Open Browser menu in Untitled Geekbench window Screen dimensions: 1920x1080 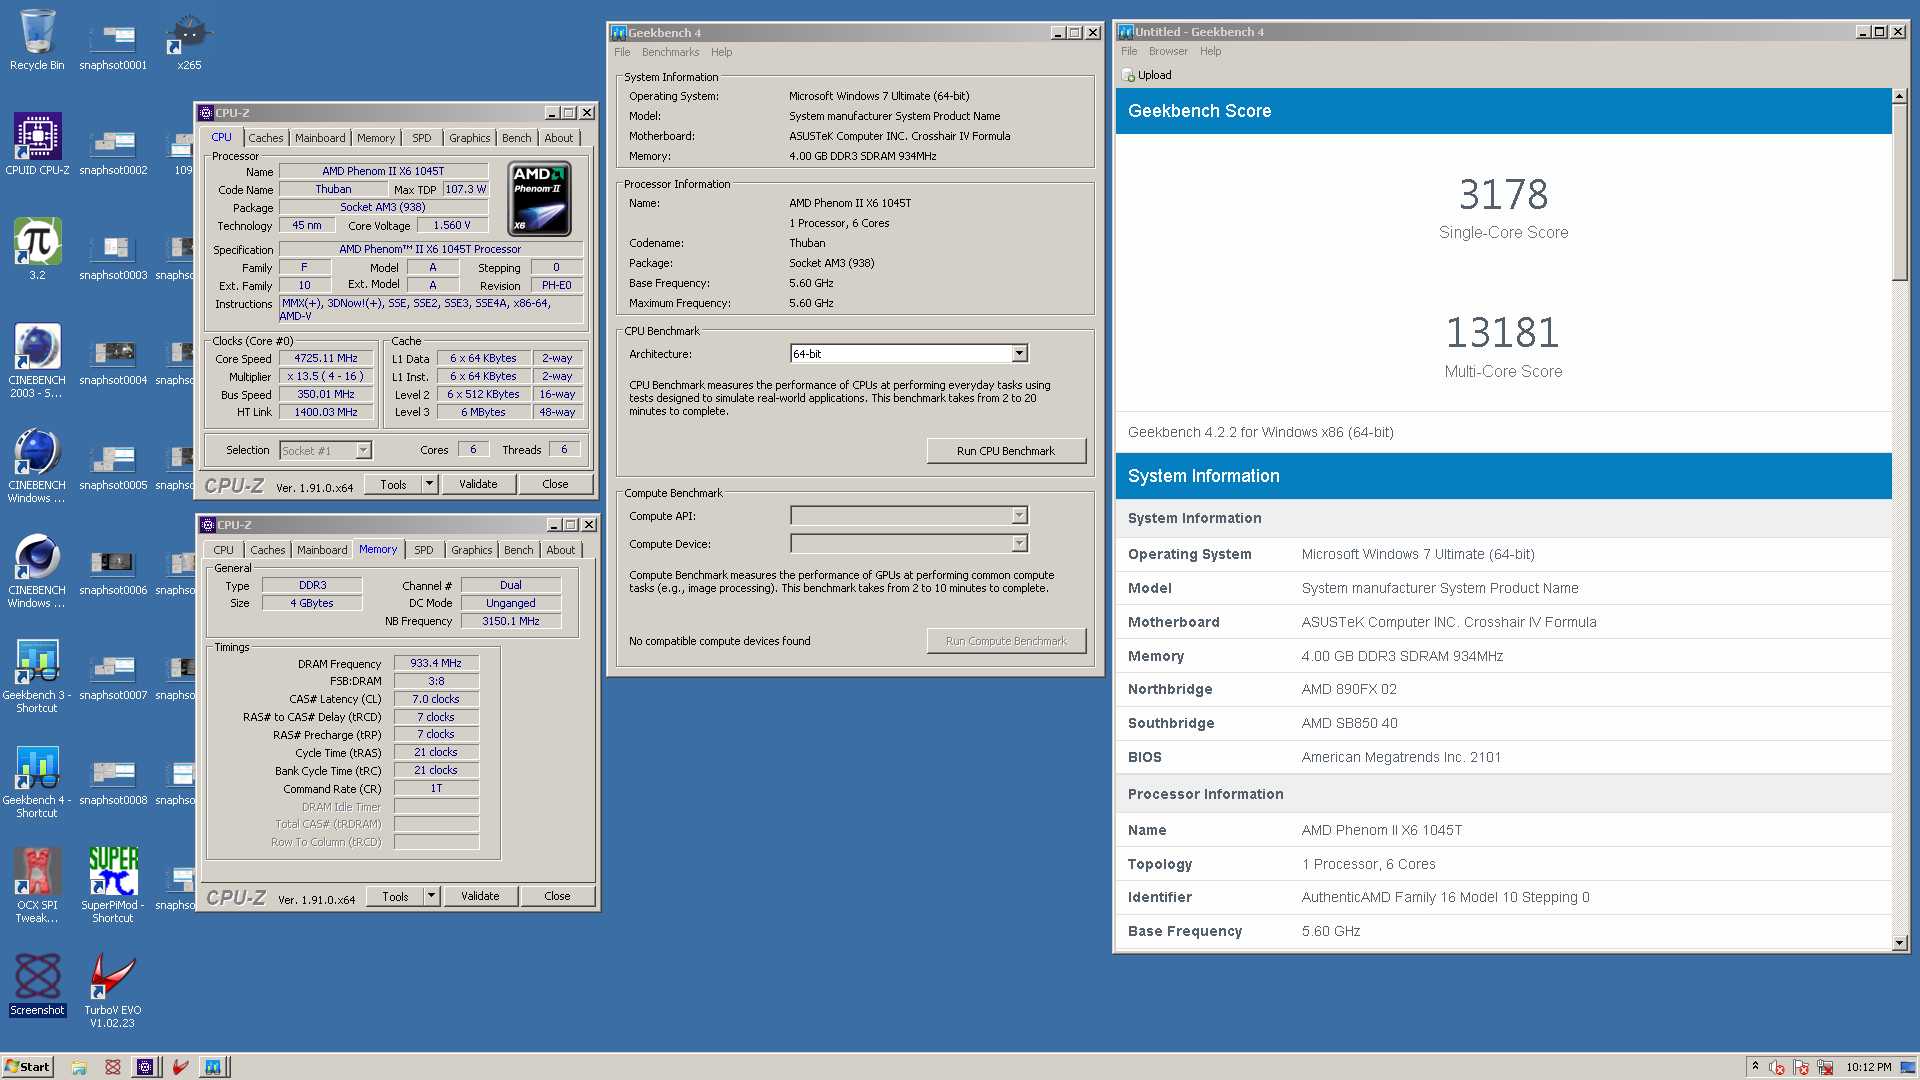click(x=1168, y=51)
